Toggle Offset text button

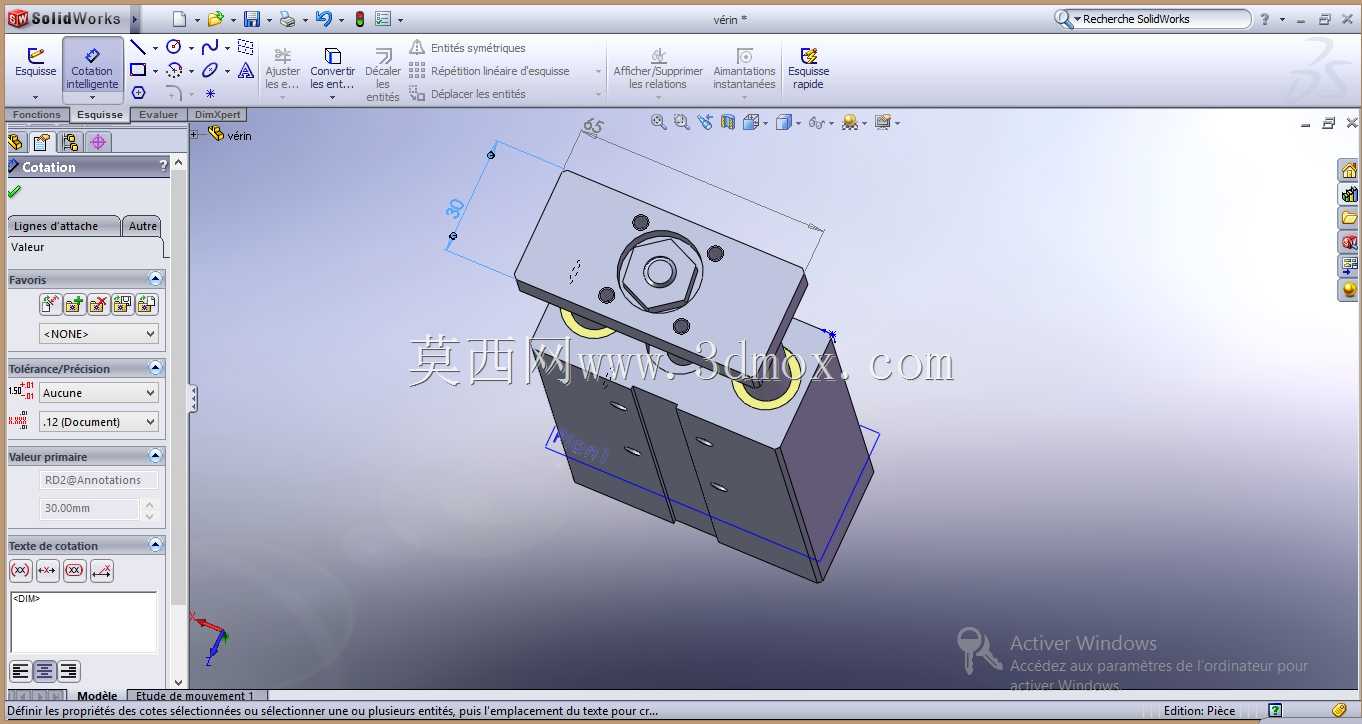tap(101, 571)
